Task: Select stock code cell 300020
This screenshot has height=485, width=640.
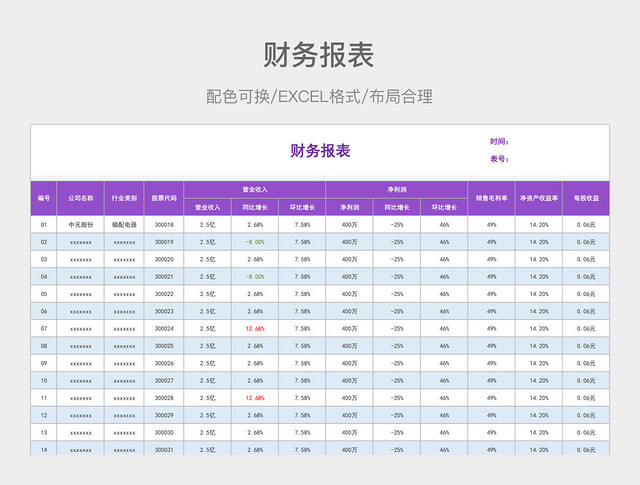Action: coord(164,259)
